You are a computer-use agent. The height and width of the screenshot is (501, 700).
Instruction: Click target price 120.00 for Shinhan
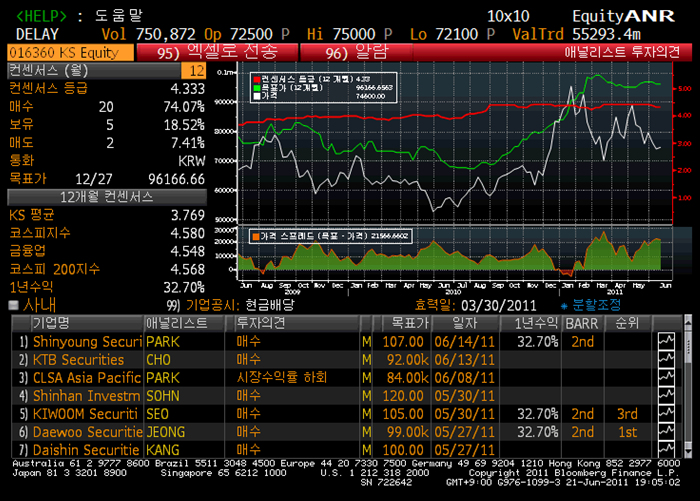point(403,396)
